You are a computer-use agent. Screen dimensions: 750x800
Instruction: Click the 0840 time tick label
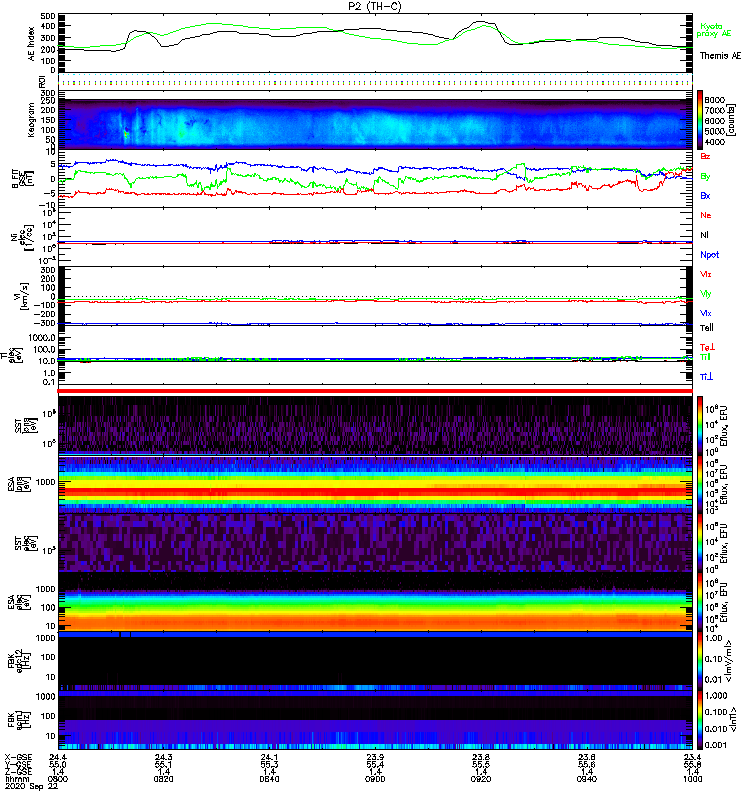(269, 780)
